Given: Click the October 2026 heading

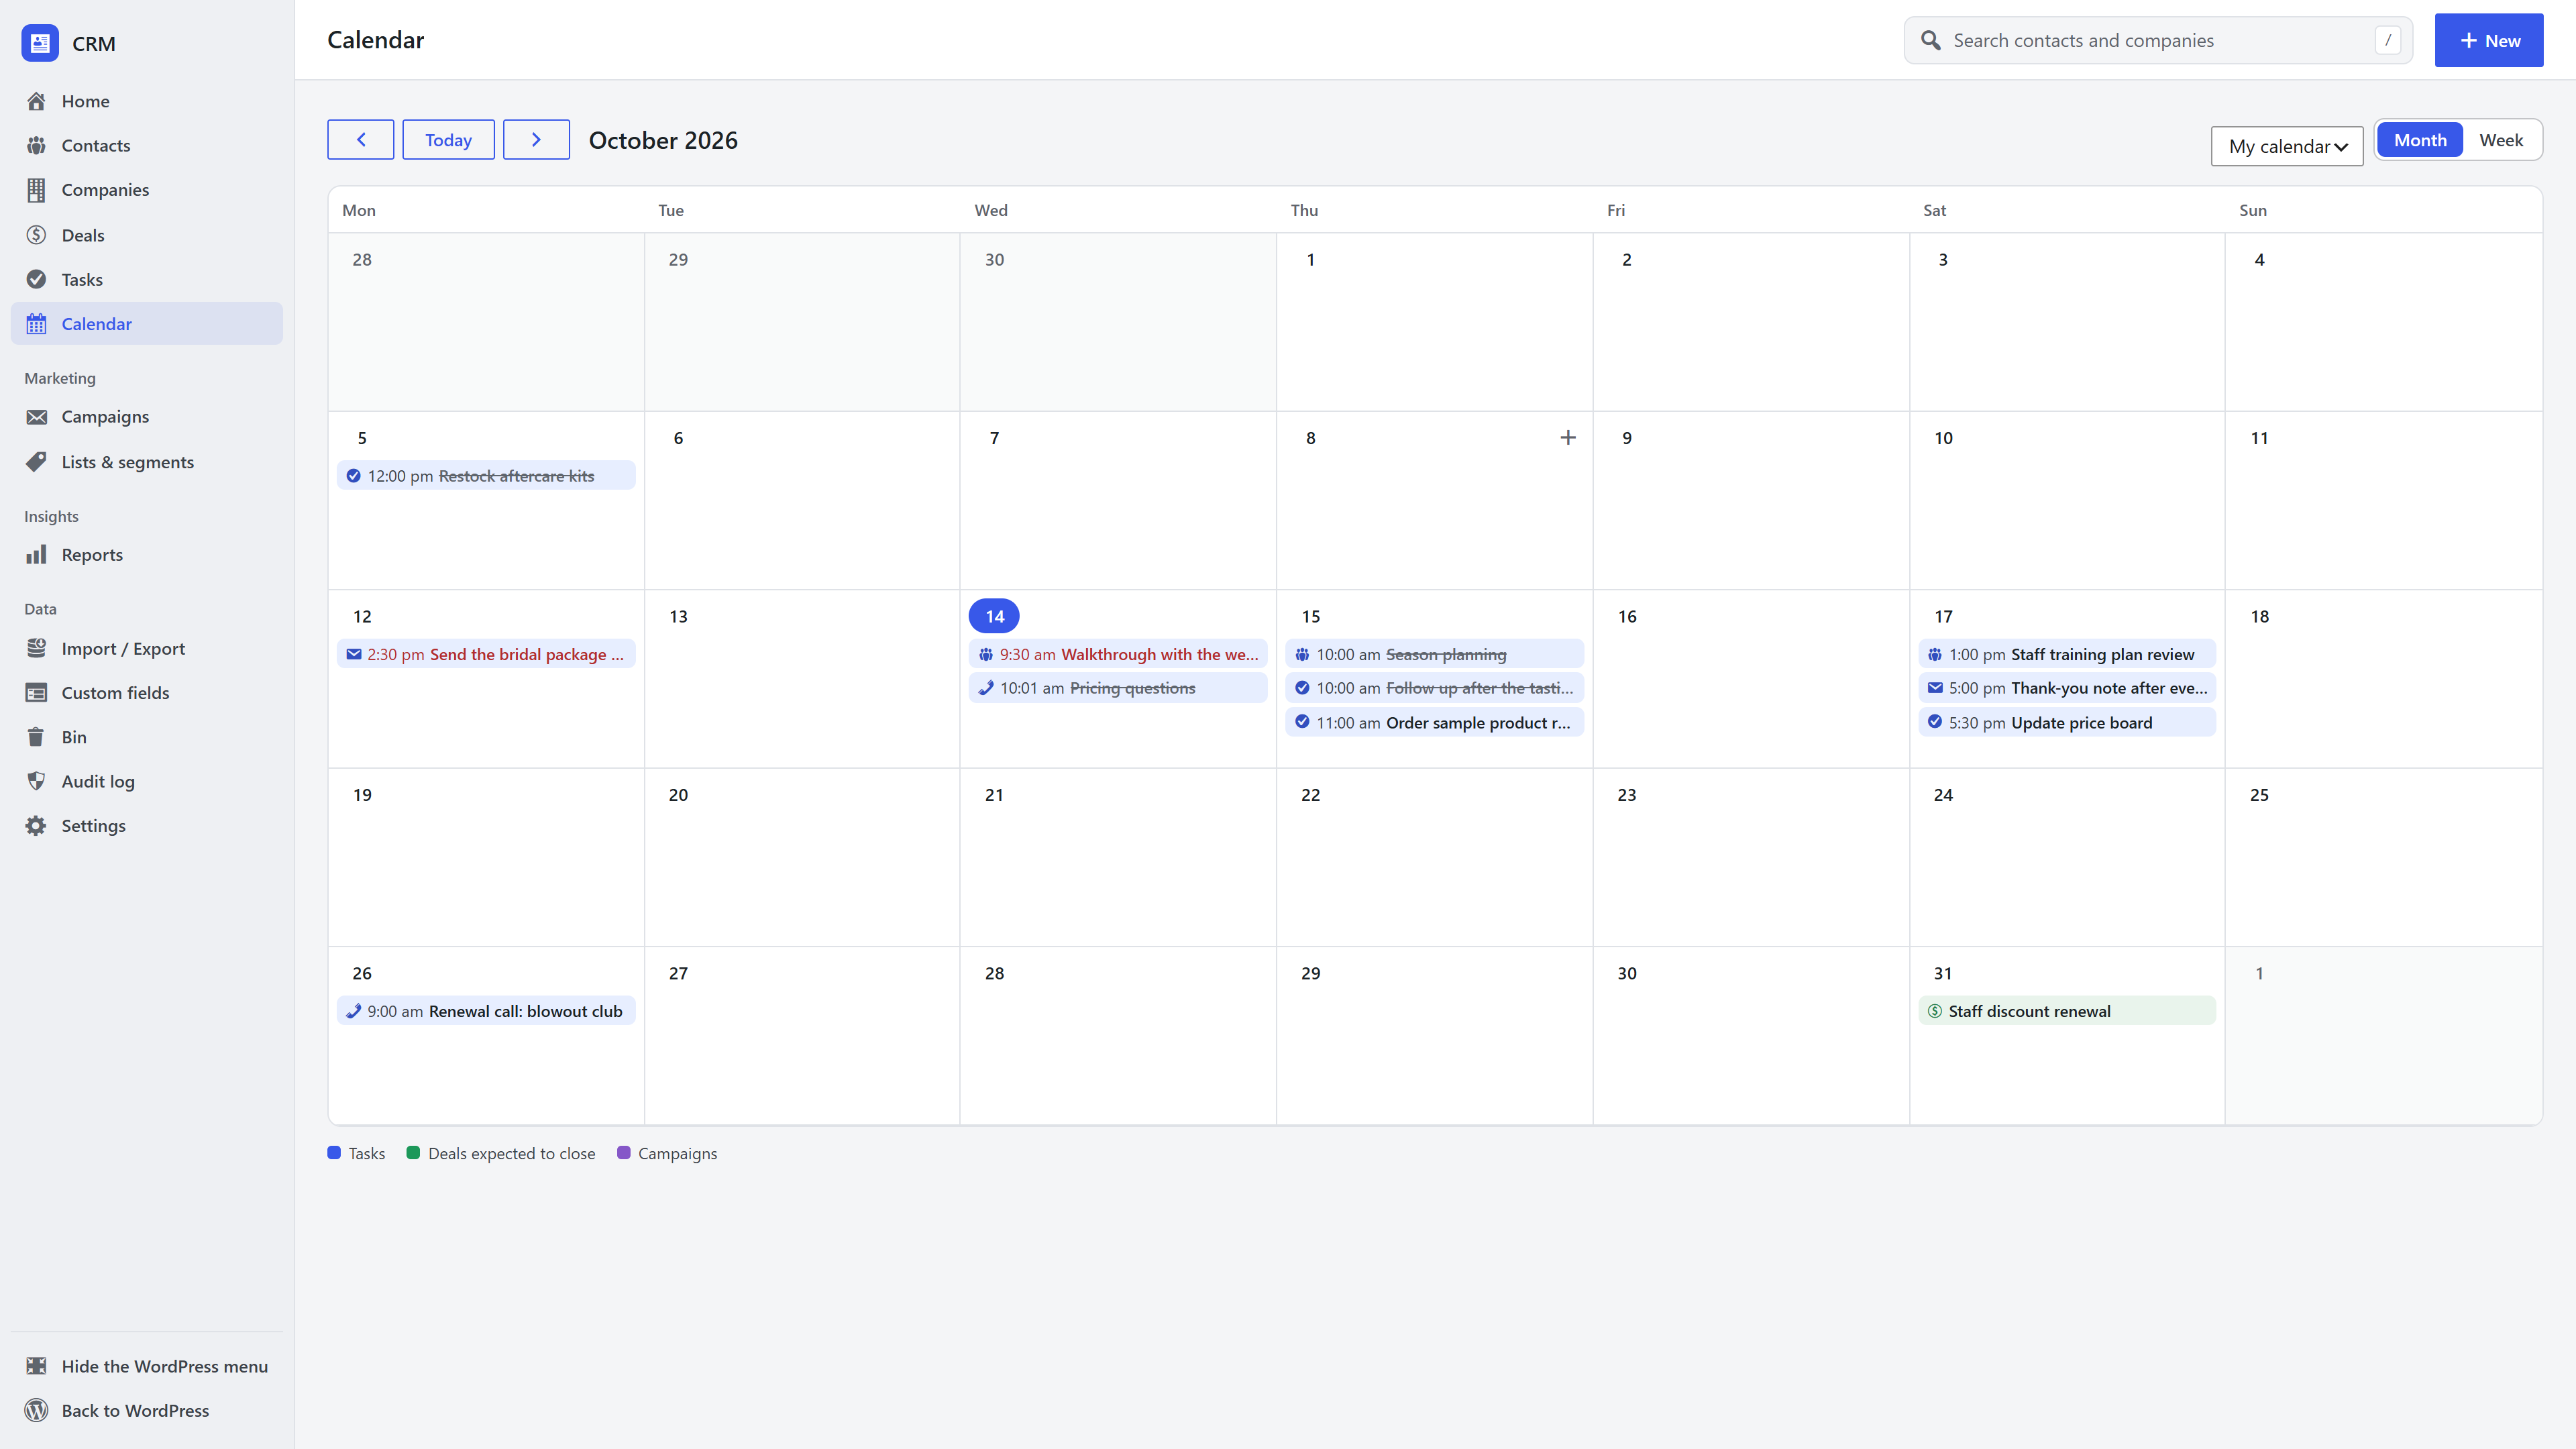Looking at the screenshot, I should [663, 140].
